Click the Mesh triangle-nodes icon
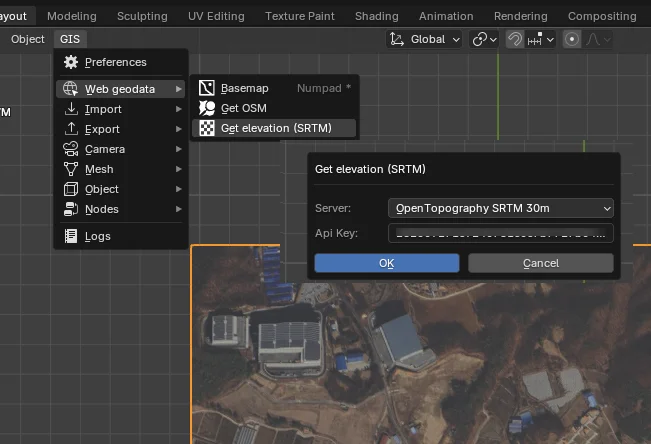The width and height of the screenshot is (651, 444). tap(71, 169)
